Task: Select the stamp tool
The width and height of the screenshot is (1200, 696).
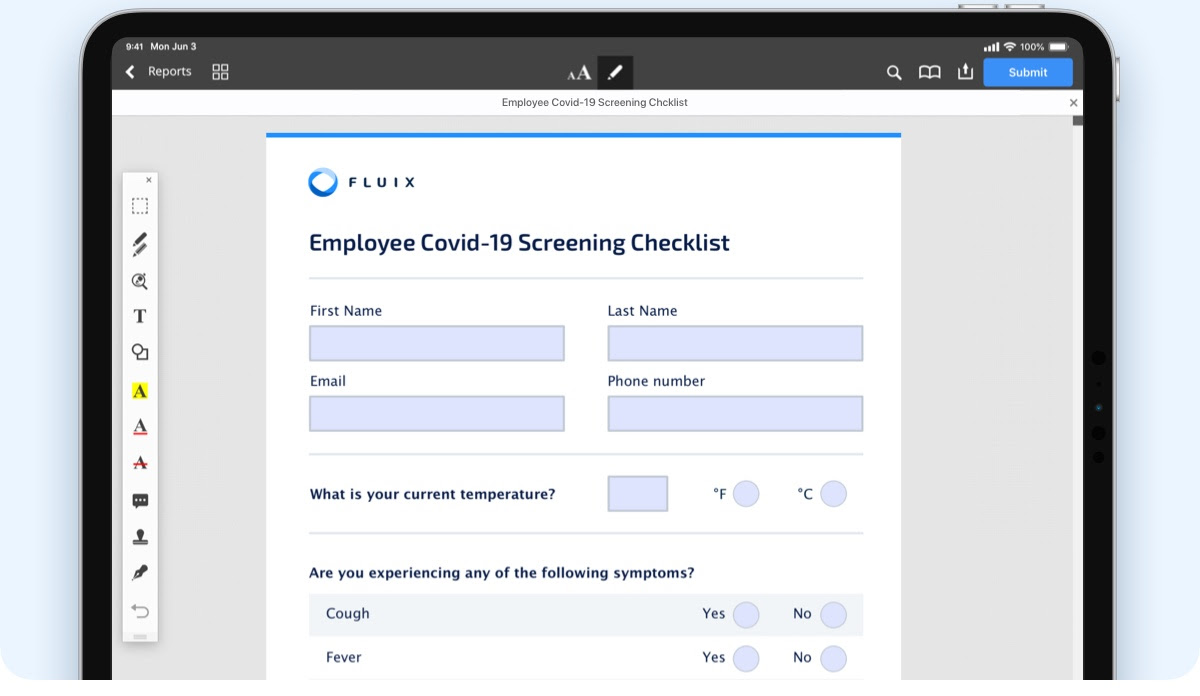Action: point(140,537)
